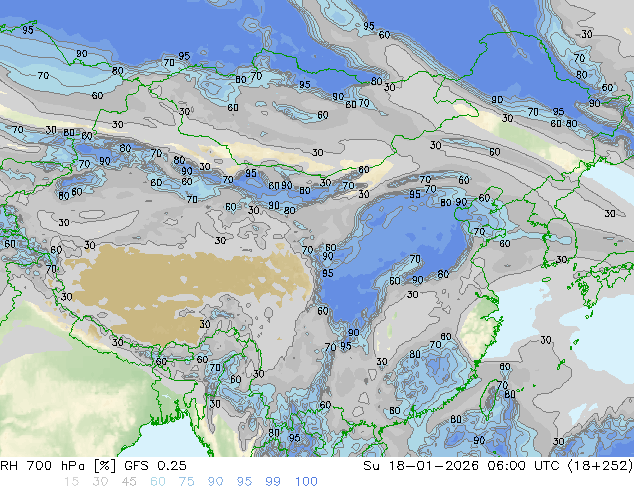Select the 100 value in the legend
This screenshot has height=490, width=634.
click(306, 482)
